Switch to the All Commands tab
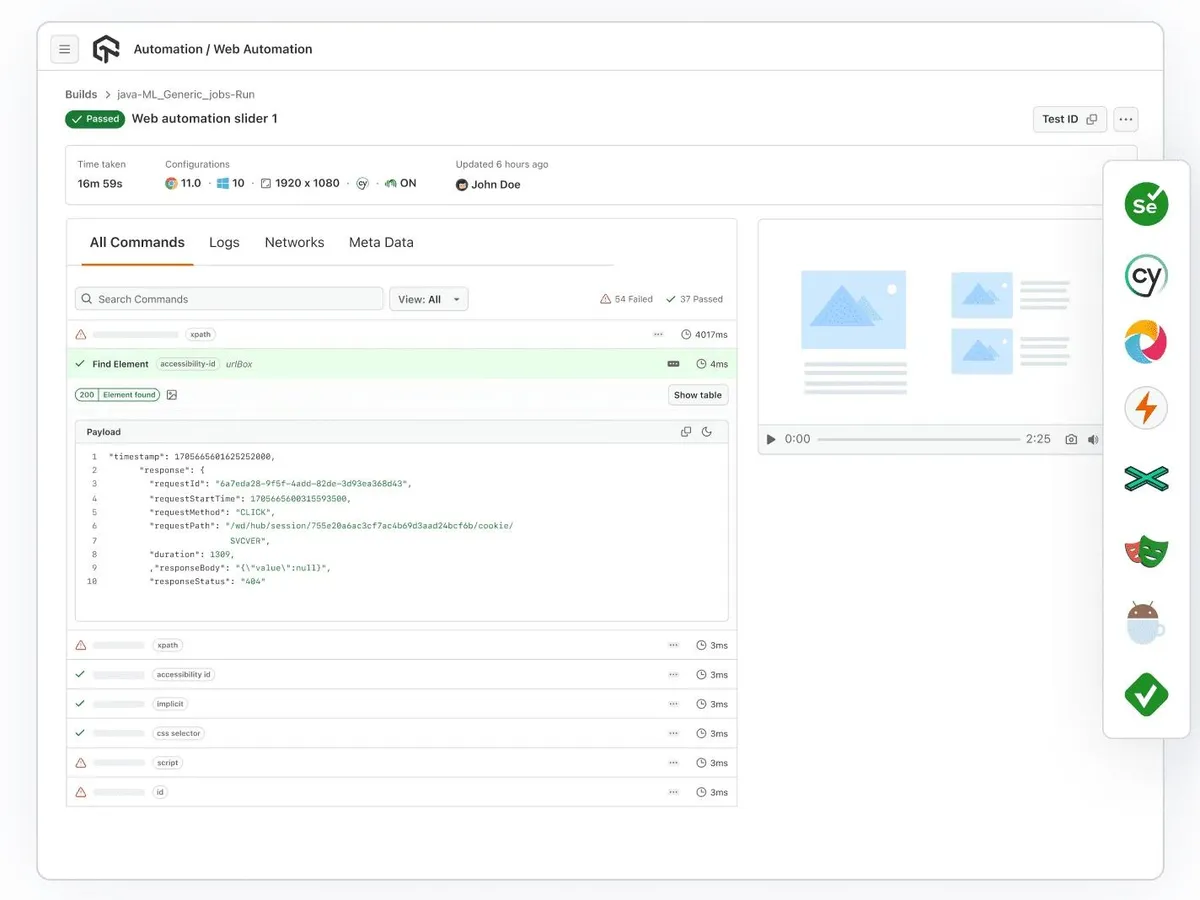Image resolution: width=1200 pixels, height=900 pixels. [137, 242]
